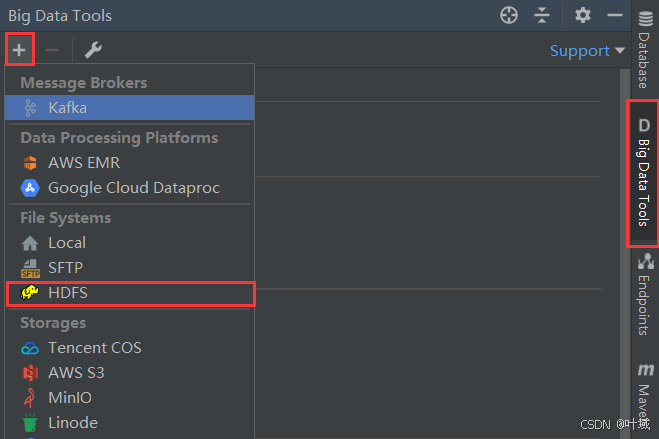Click the minus Remove Connection icon
Image resolution: width=659 pixels, height=439 pixels.
(x=52, y=50)
